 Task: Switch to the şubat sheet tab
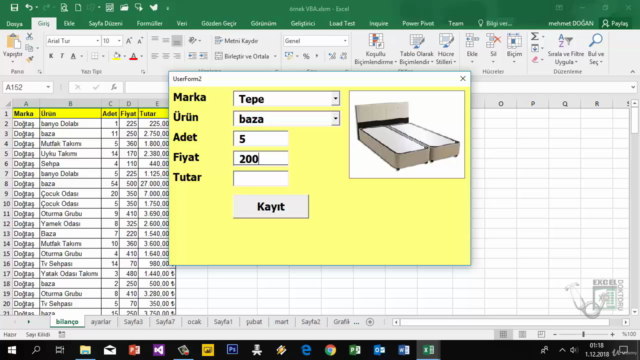[x=254, y=322]
